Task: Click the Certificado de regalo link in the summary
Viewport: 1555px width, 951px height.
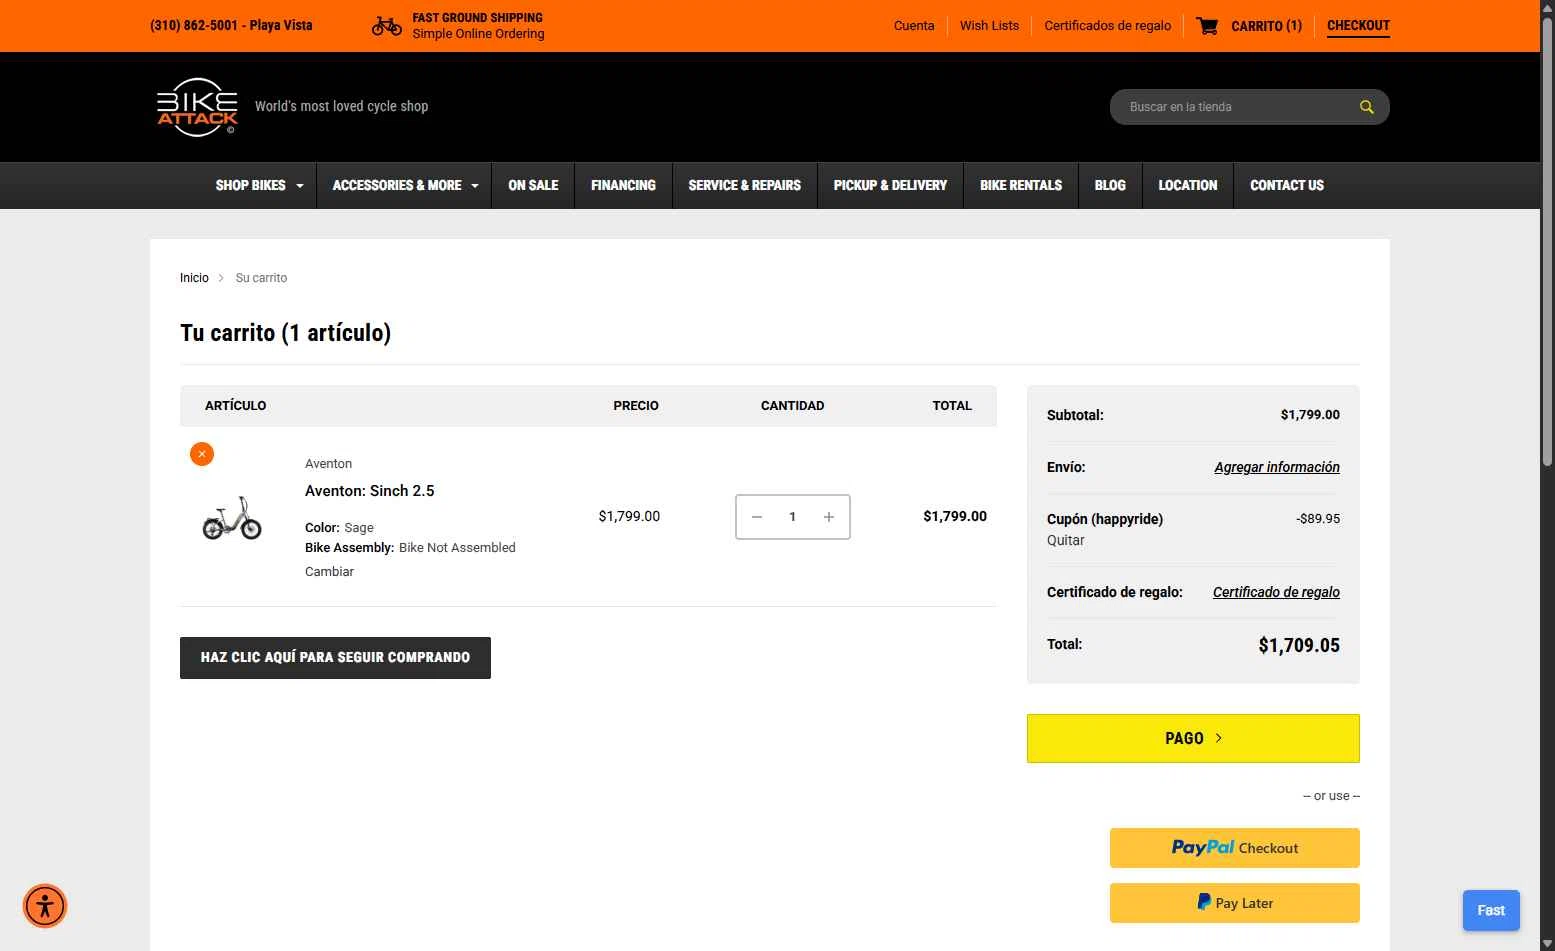Action: (x=1276, y=592)
